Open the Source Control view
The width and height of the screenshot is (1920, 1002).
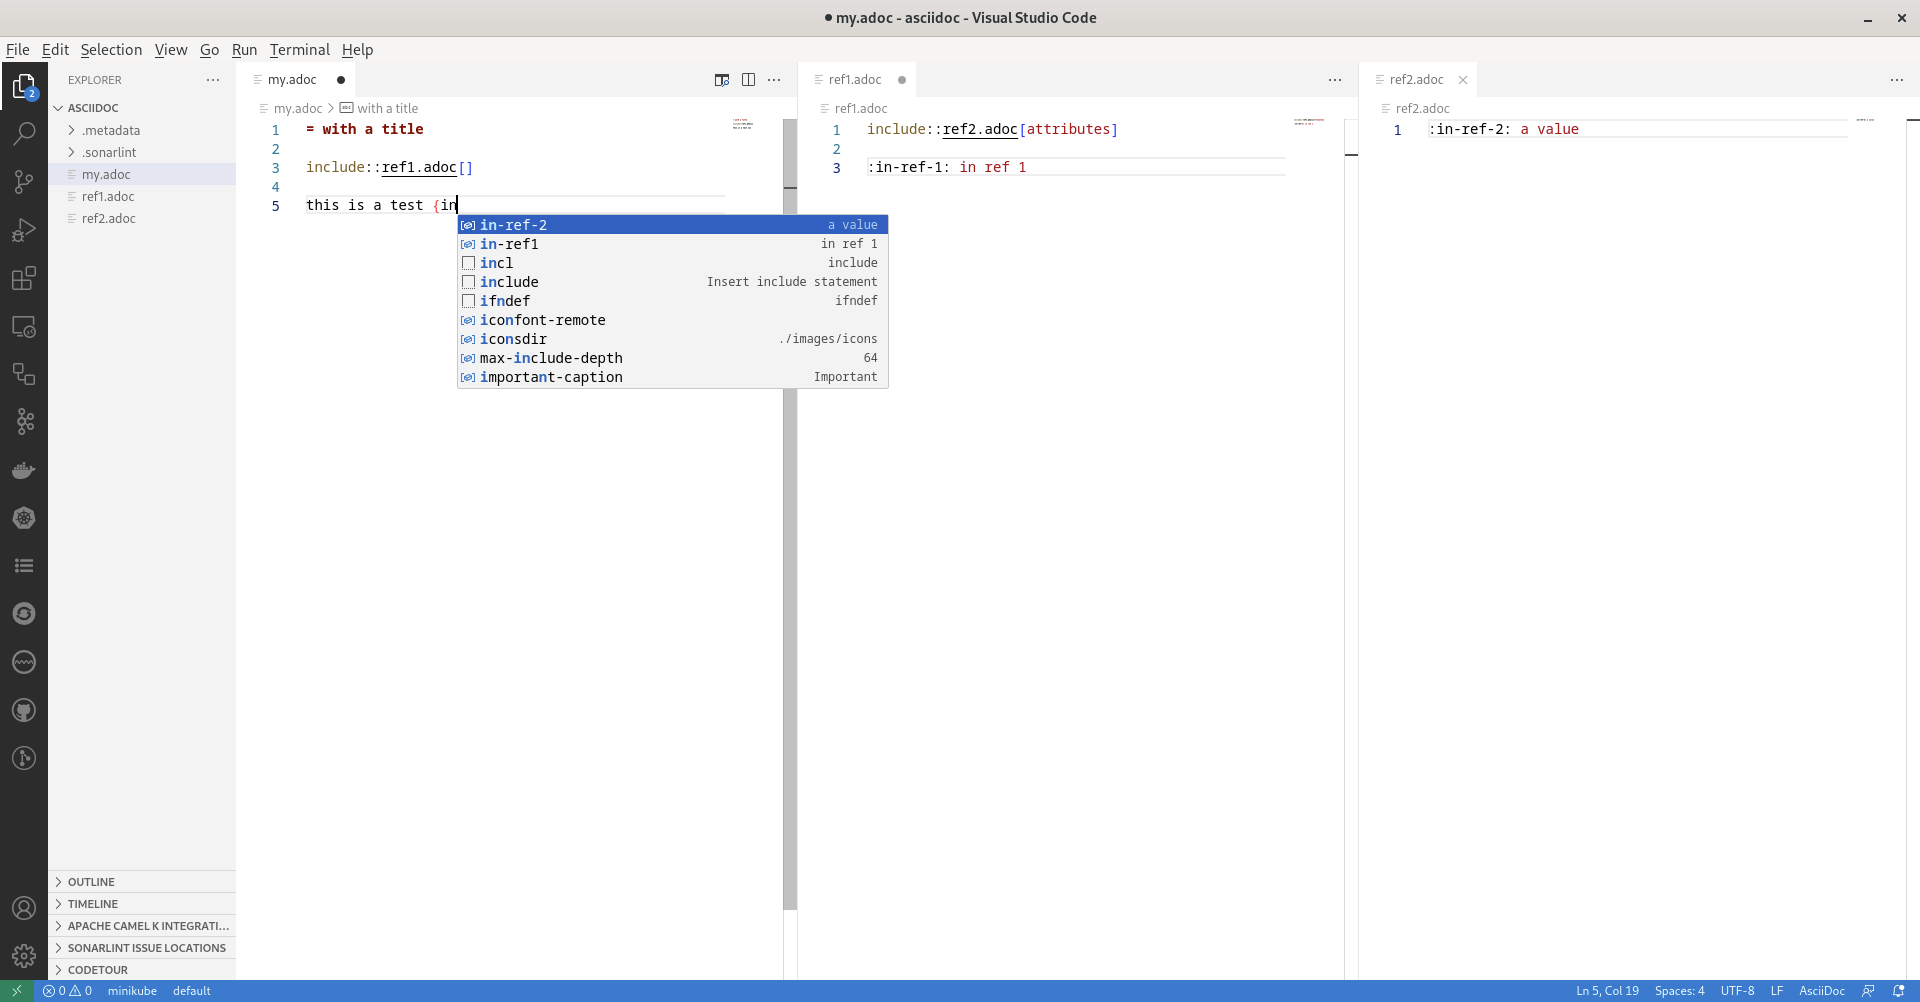coord(24,182)
